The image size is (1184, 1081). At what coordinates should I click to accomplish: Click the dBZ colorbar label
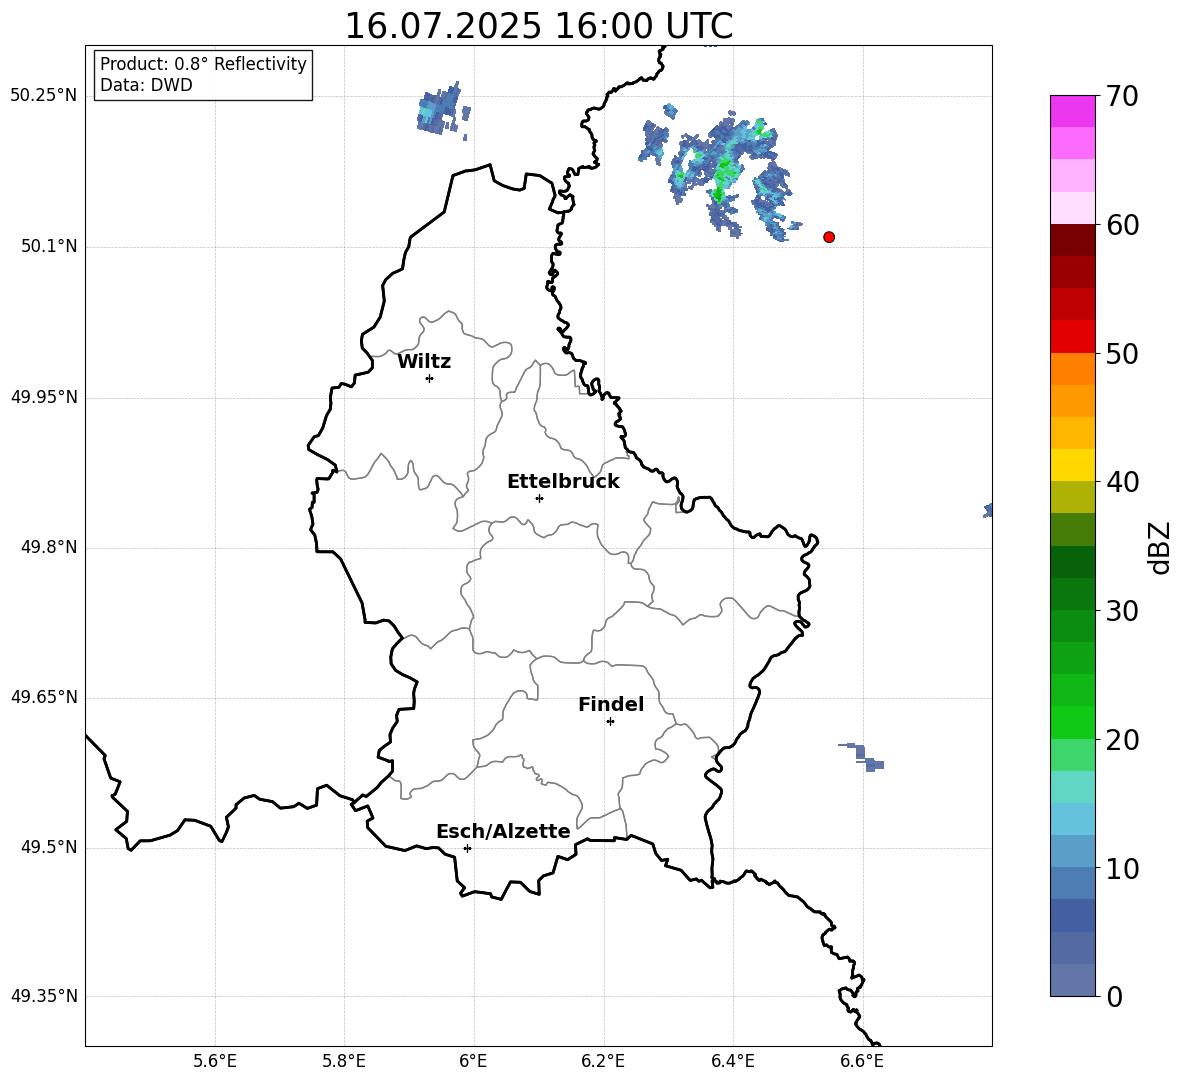point(1158,547)
